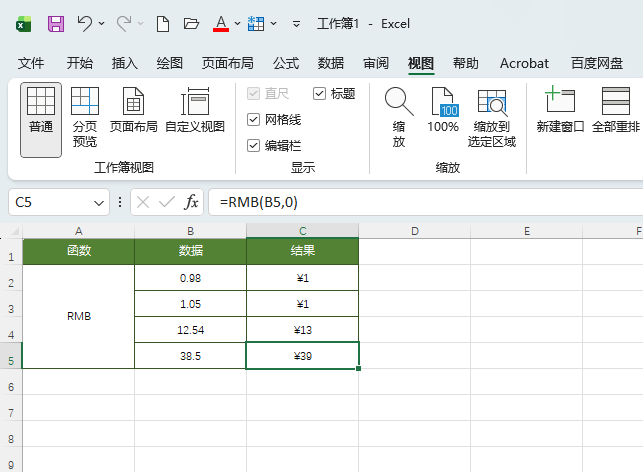The height and width of the screenshot is (472, 643).
Task: Select cell containing 12.54
Action: point(191,330)
